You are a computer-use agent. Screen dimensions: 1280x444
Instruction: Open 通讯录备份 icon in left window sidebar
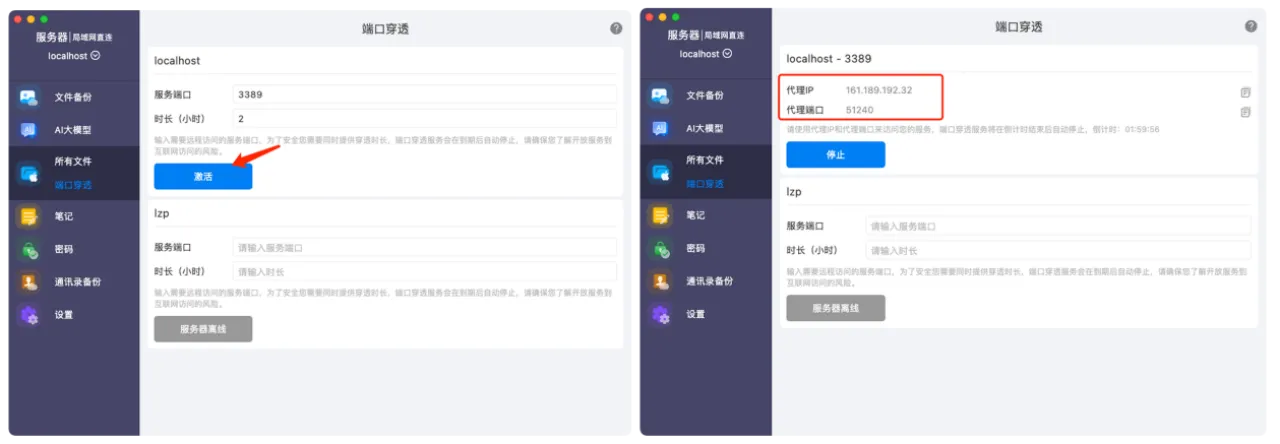point(28,282)
